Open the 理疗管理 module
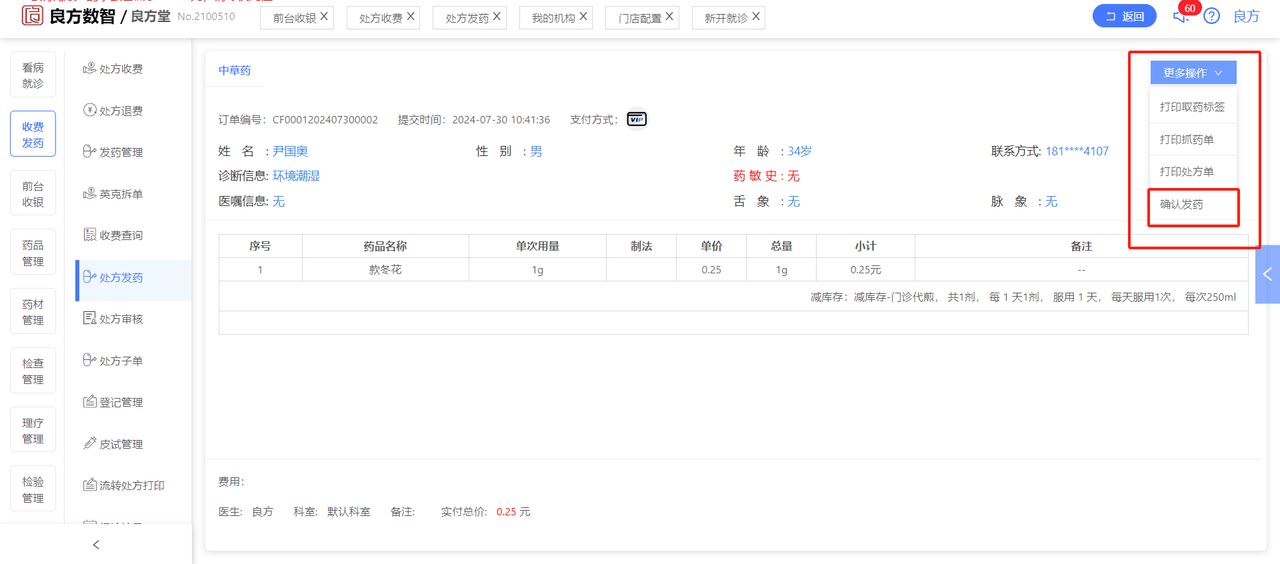The image size is (1280, 564). [x=33, y=431]
